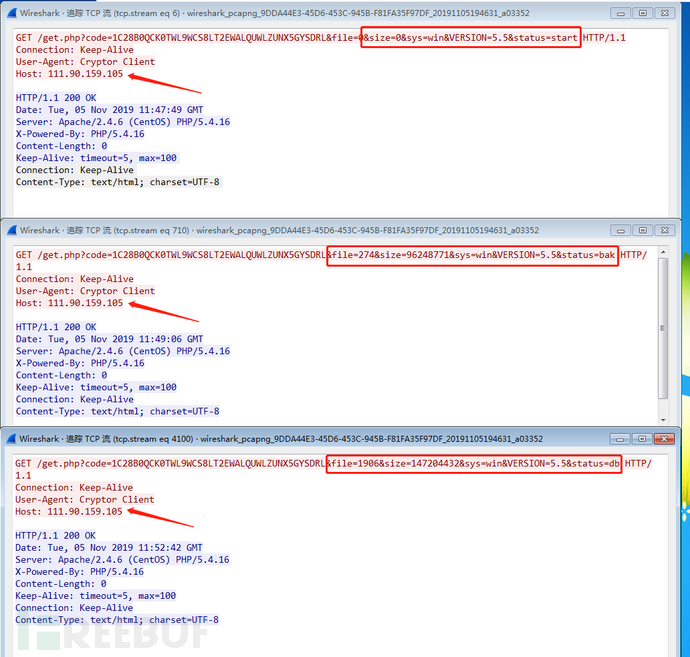690x657 pixels.
Task: Click 'Keep-Alive: timeout=5, max=100' in stream eq 710 window
Action: point(96,387)
